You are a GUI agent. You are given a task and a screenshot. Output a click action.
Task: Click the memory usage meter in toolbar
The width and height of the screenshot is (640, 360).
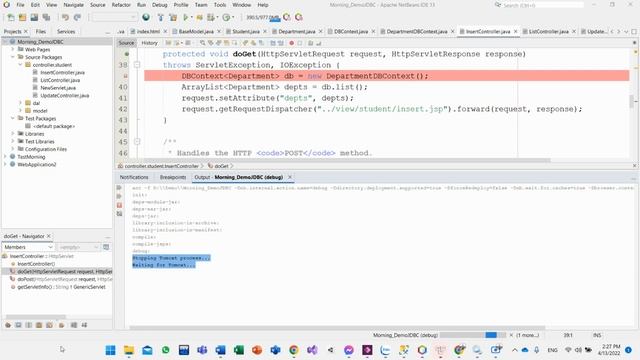[x=262, y=17]
